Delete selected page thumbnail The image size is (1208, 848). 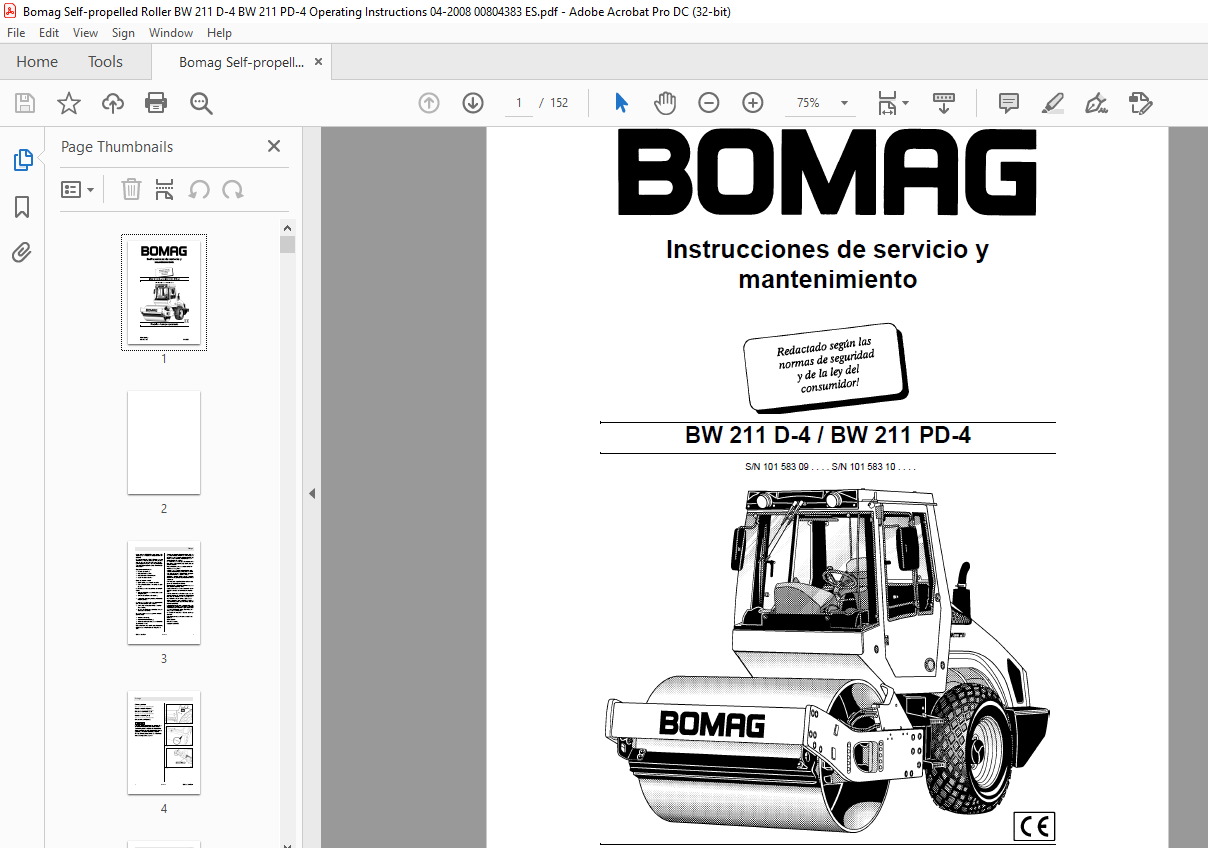[x=131, y=189]
